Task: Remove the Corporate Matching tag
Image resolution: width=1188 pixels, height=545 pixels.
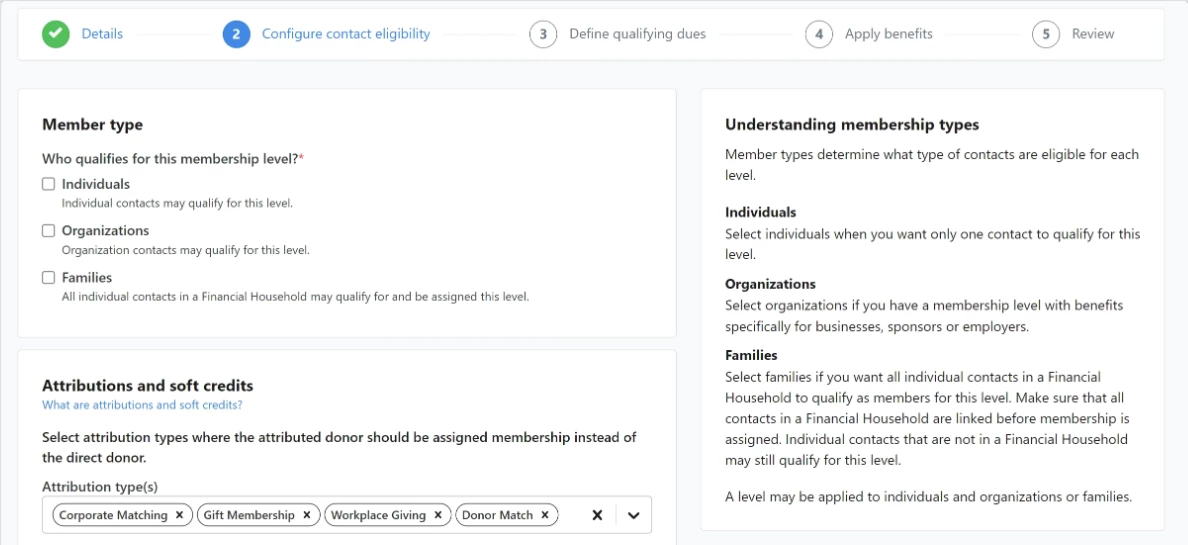Action: point(180,515)
